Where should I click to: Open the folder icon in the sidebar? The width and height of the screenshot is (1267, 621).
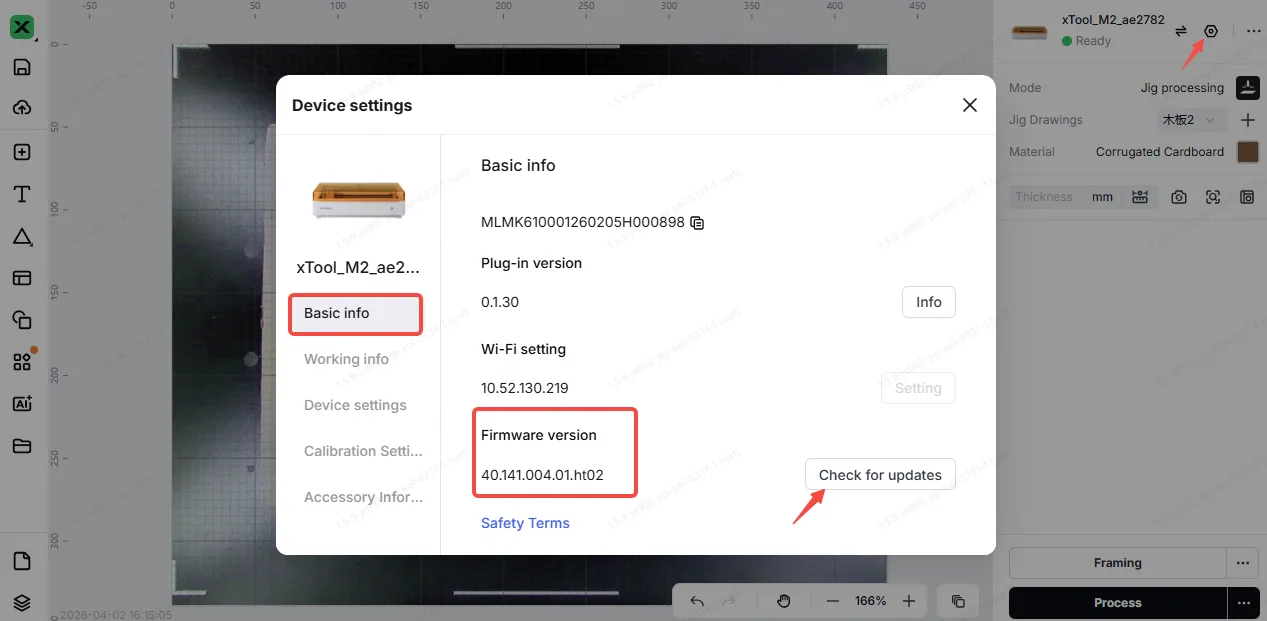pyautogui.click(x=22, y=446)
